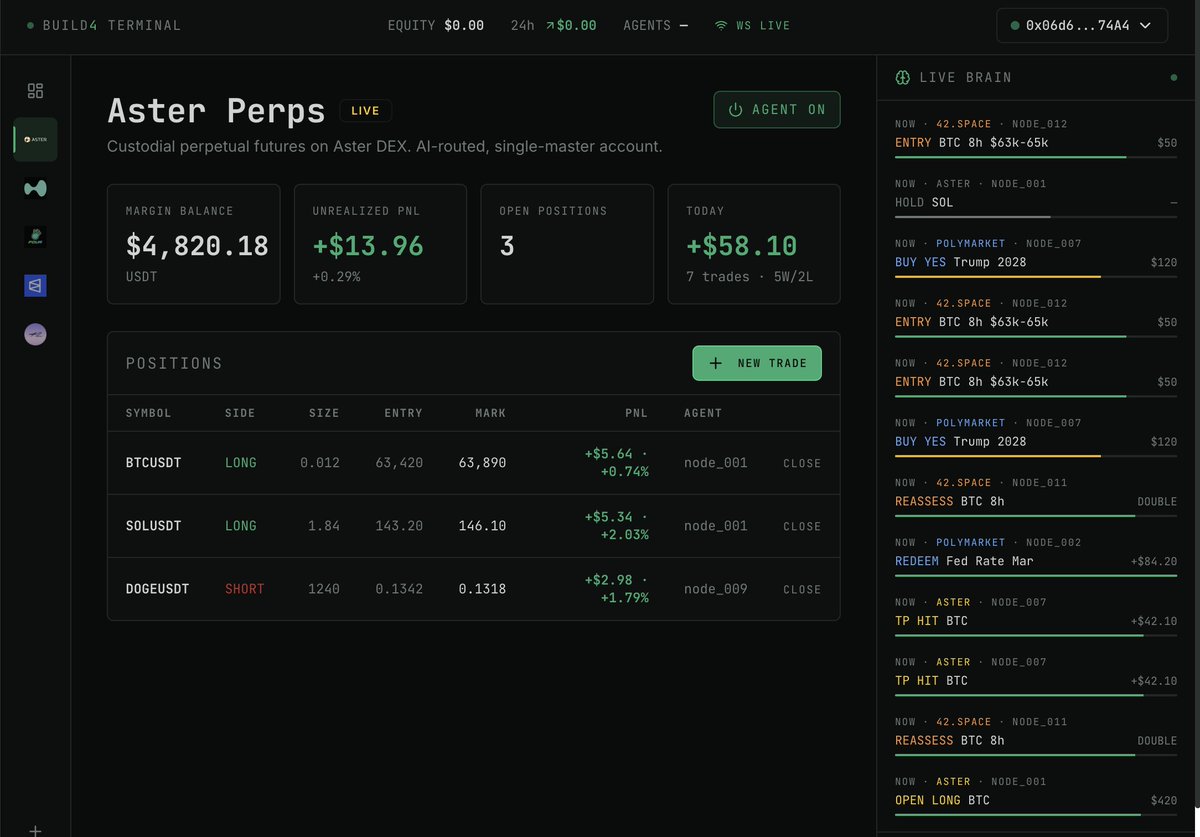Click the Live Brain brain icon
Image resolution: width=1200 pixels, height=837 pixels.
(902, 77)
